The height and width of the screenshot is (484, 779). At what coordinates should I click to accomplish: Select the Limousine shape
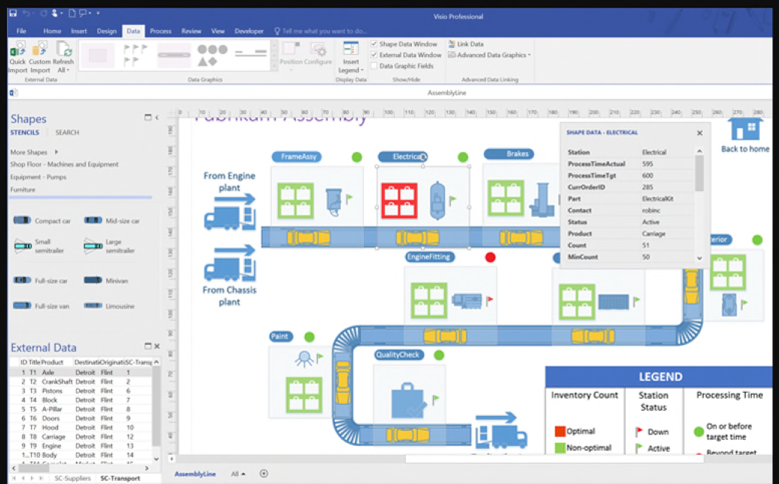point(93,306)
